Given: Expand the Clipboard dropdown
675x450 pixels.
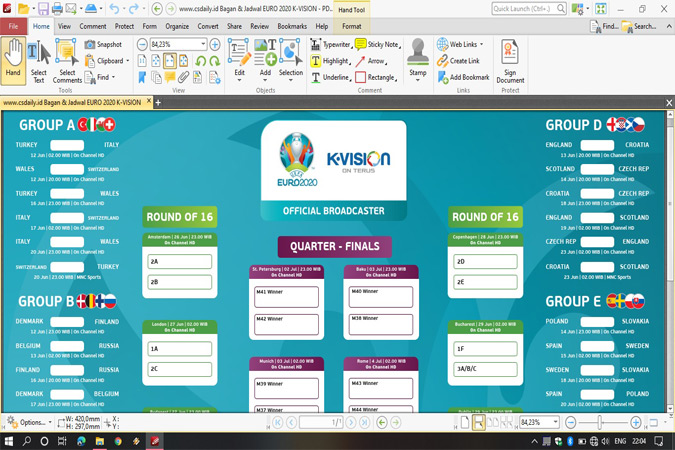Looking at the screenshot, I should click(127, 61).
